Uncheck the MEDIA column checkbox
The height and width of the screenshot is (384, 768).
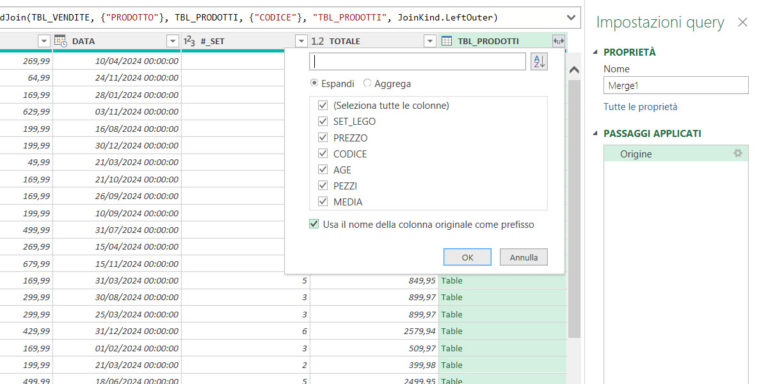(x=323, y=201)
